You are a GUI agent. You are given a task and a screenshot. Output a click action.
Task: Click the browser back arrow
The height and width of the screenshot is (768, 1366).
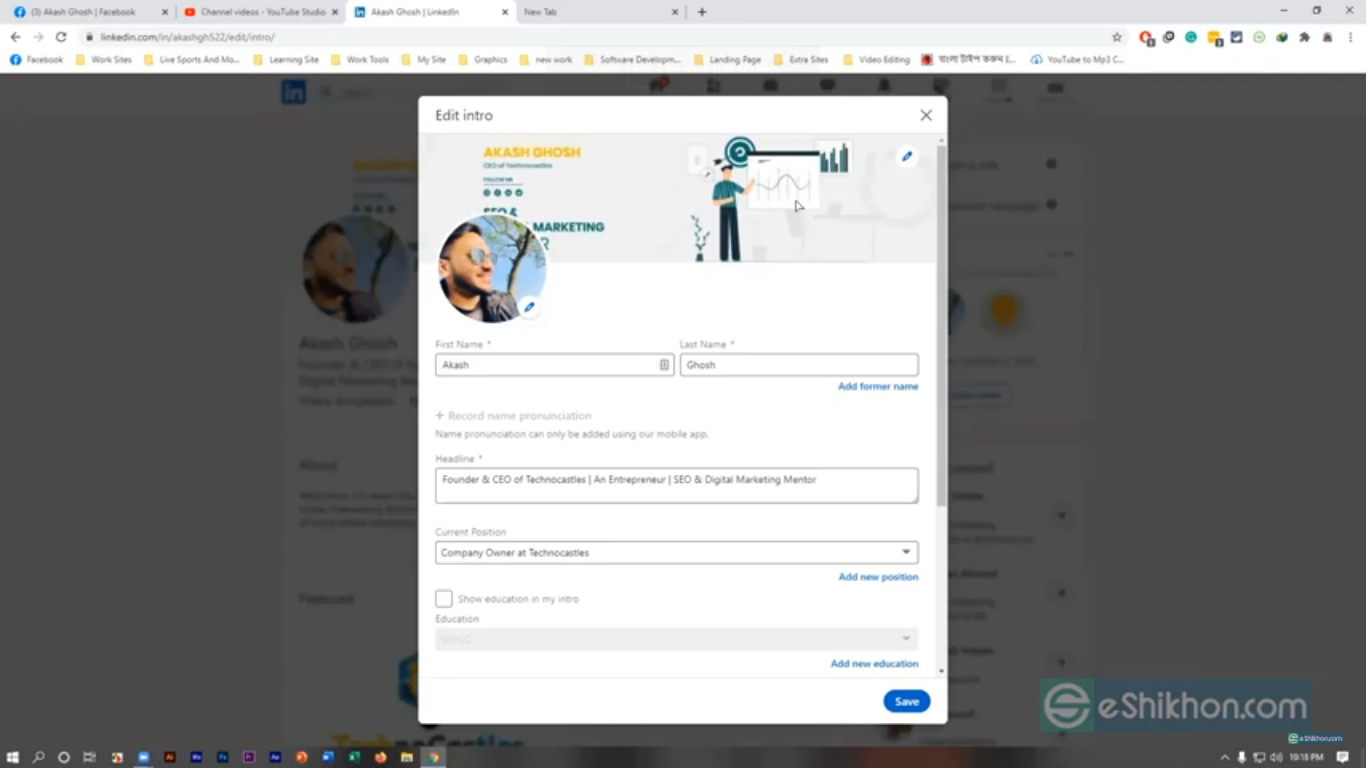point(15,37)
